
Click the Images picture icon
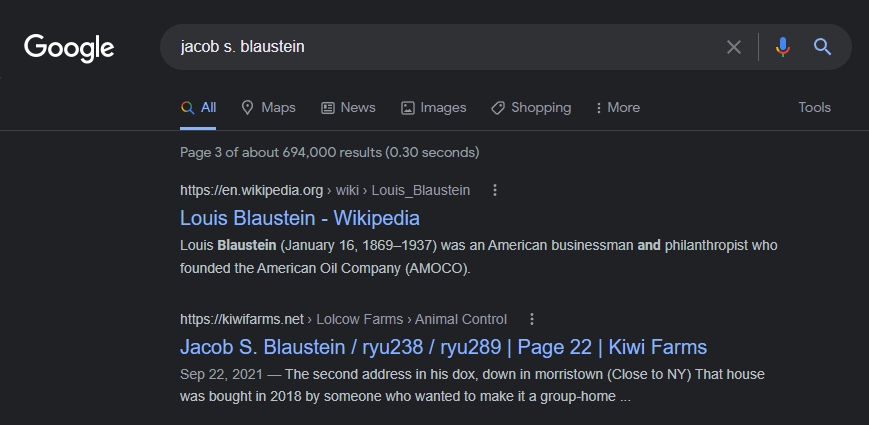(x=407, y=108)
